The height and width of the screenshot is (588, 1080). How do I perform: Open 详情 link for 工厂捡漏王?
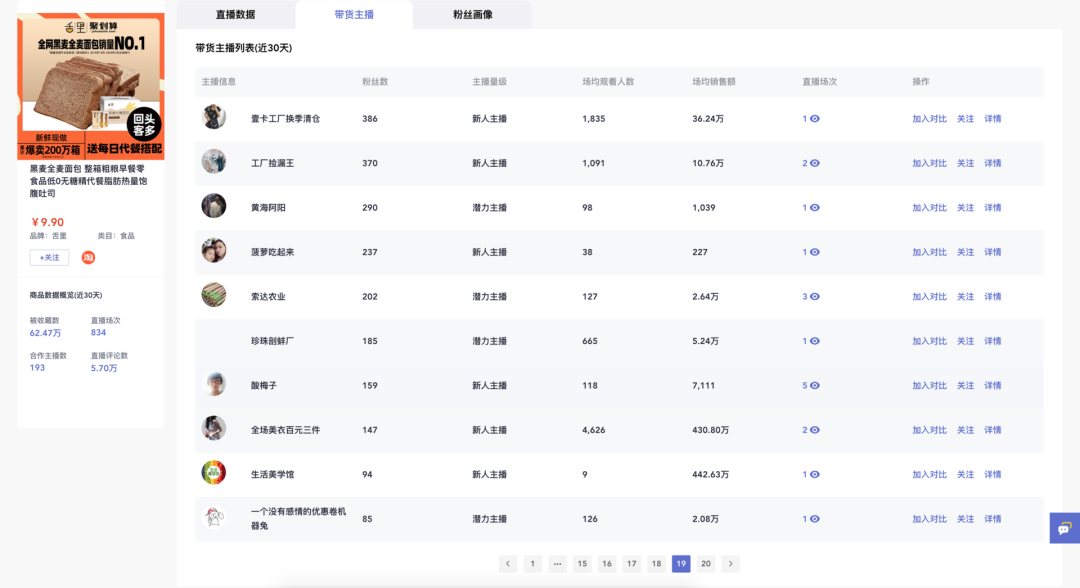click(x=993, y=163)
